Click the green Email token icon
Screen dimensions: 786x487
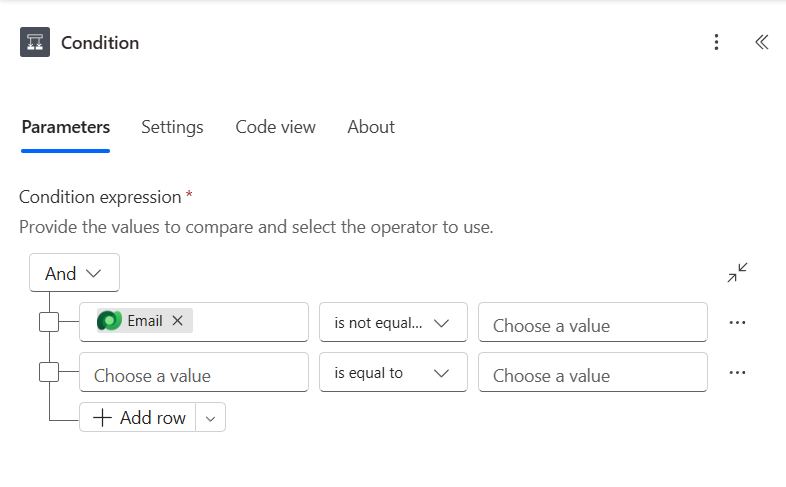tap(109, 321)
